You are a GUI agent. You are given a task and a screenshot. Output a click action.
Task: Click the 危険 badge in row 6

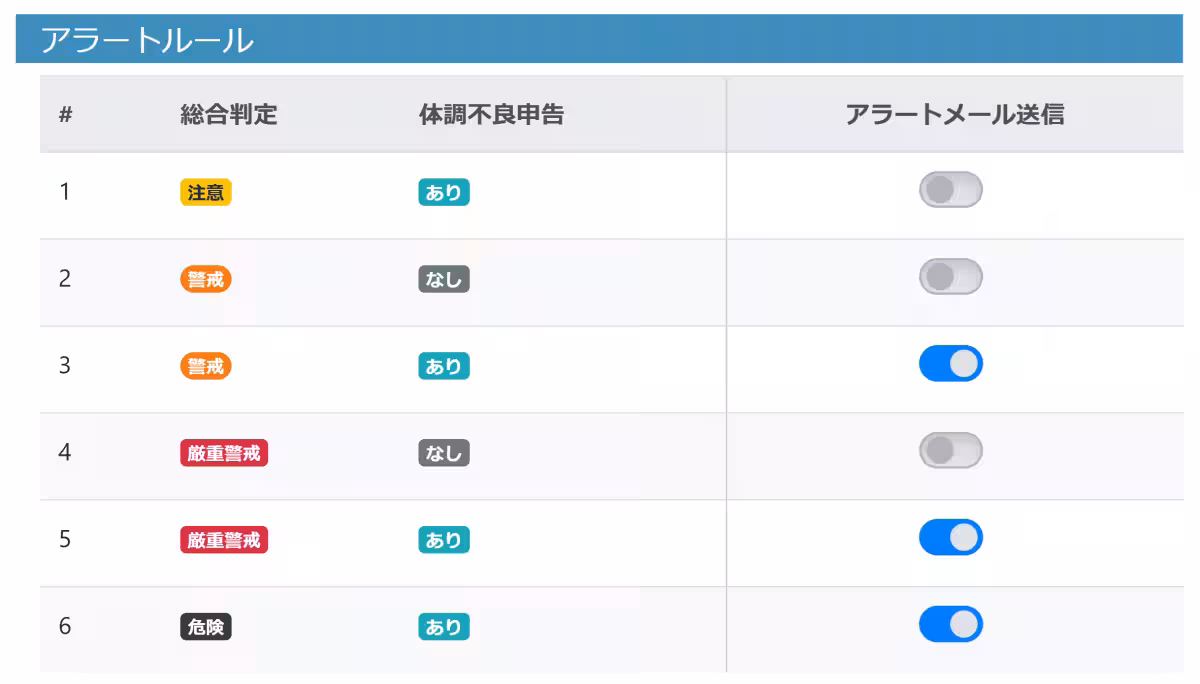click(205, 627)
